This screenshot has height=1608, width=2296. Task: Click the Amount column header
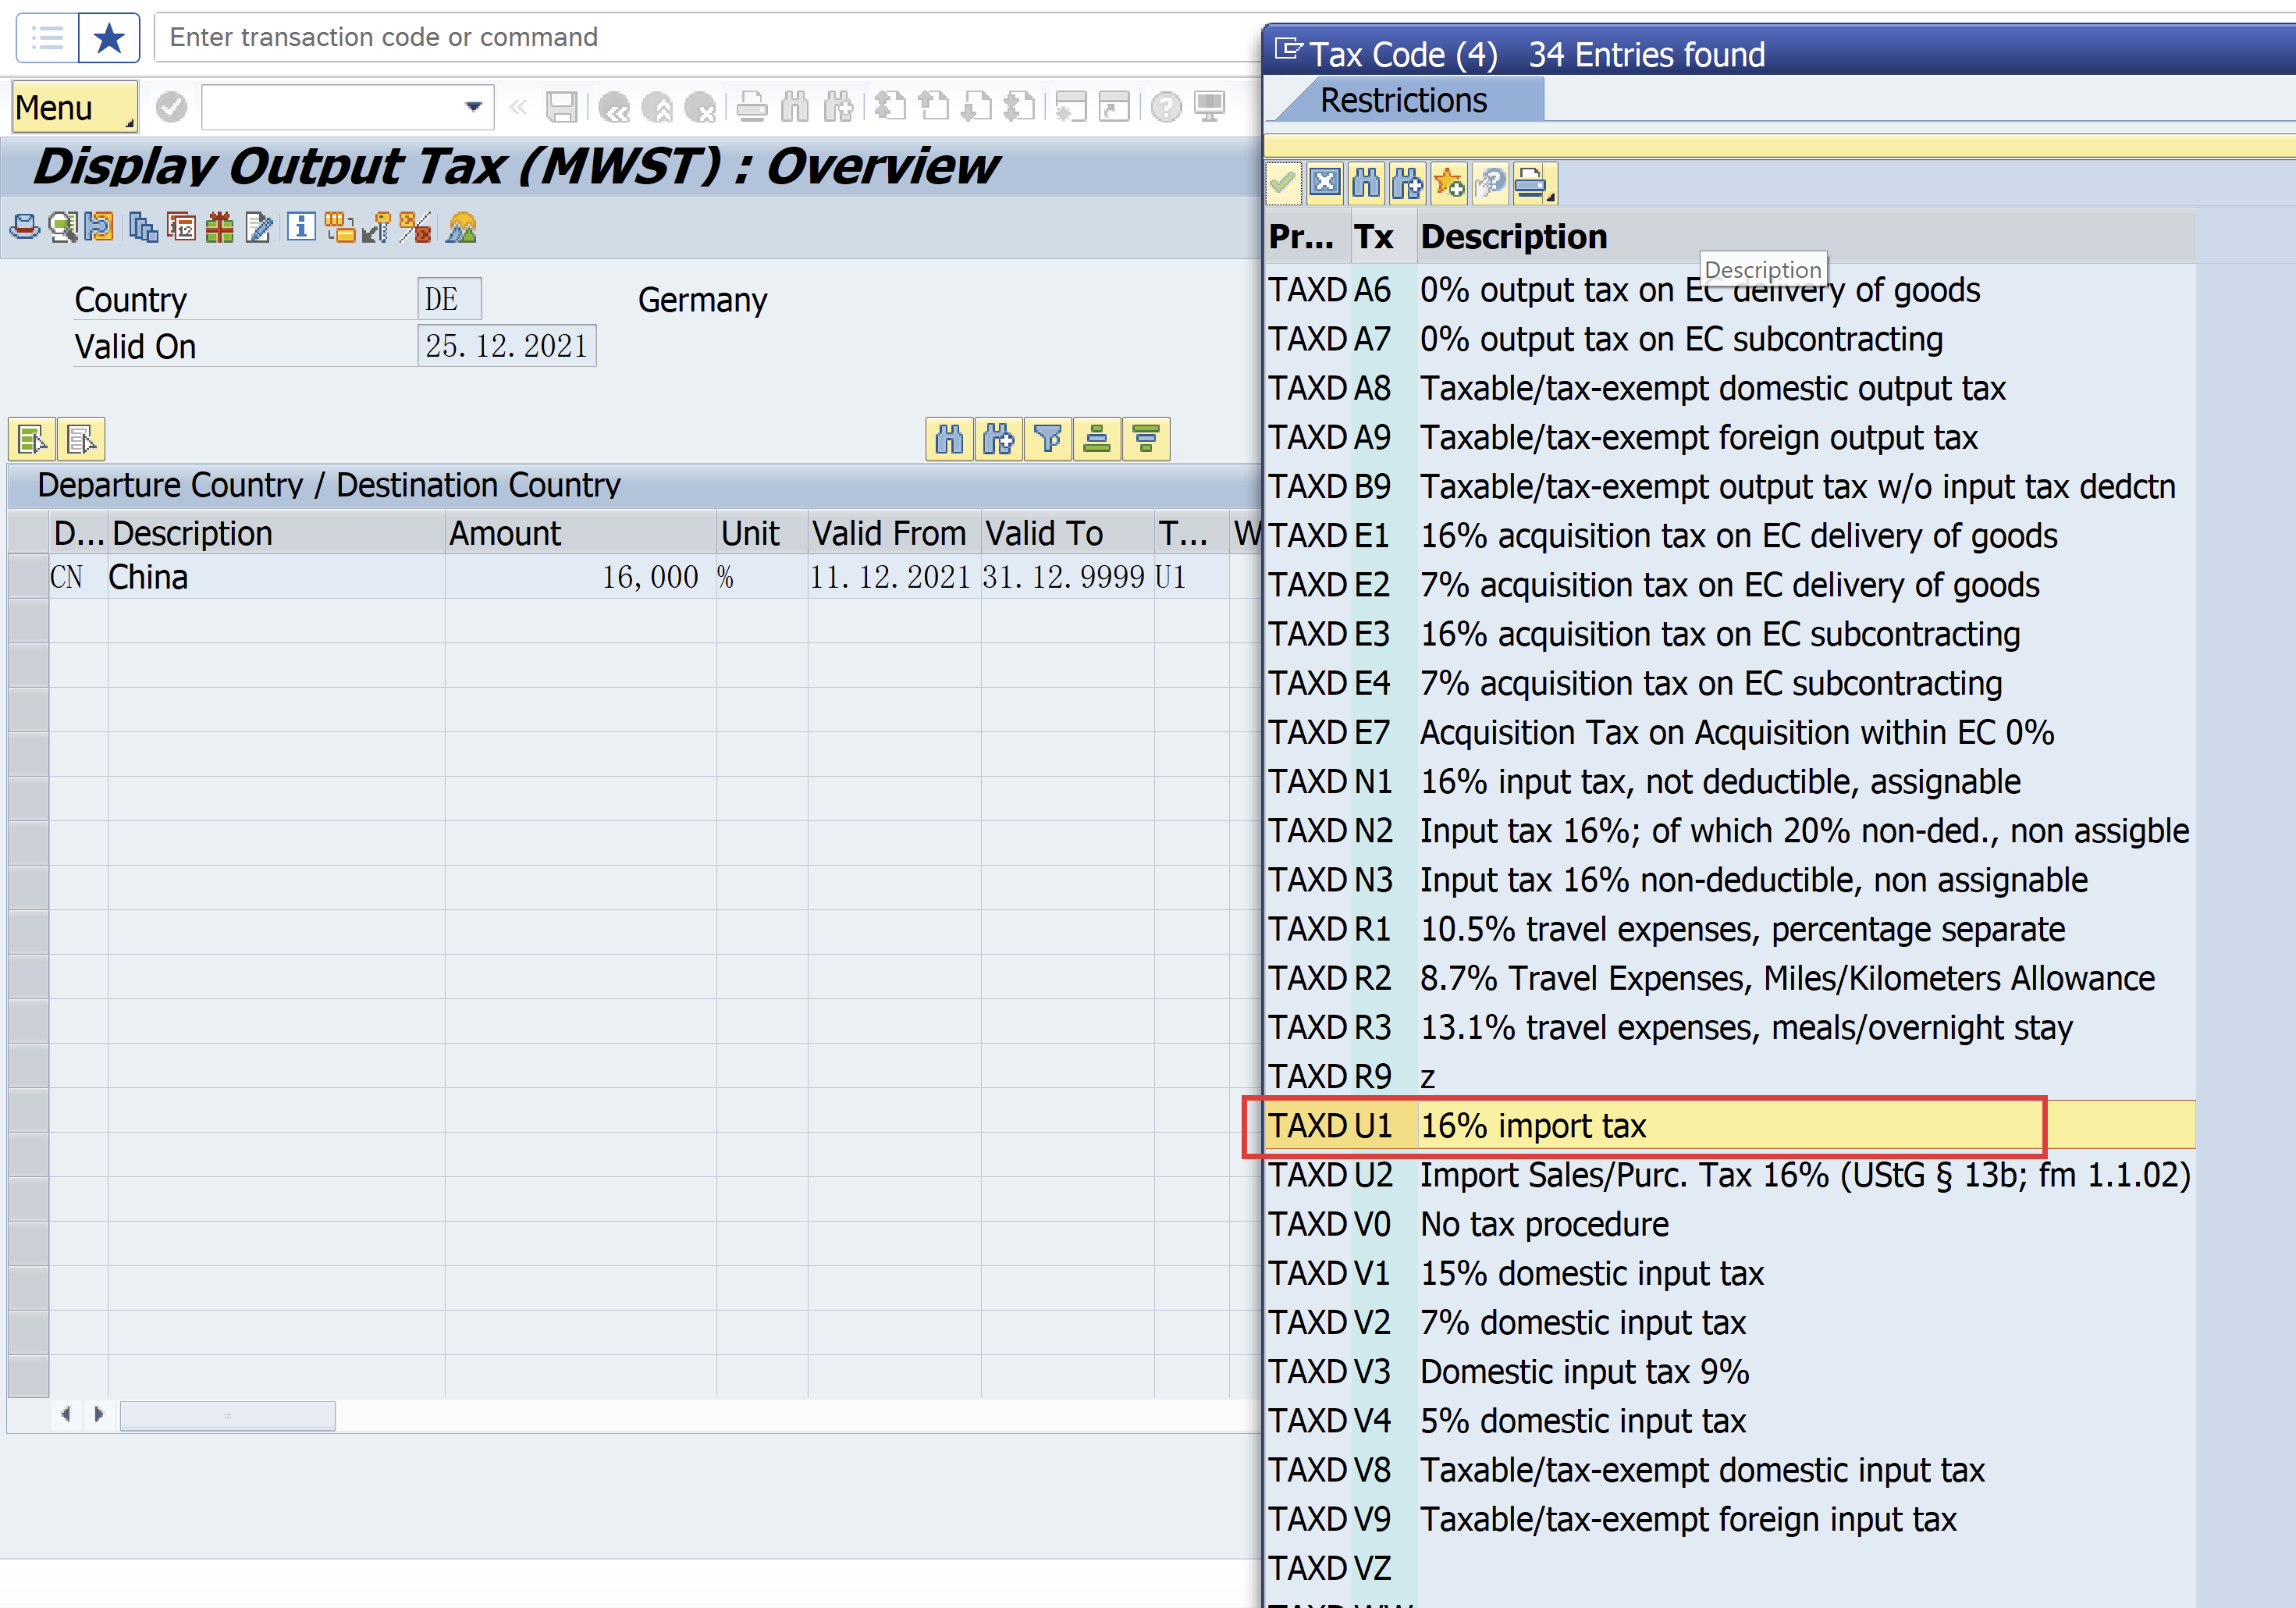(x=580, y=533)
